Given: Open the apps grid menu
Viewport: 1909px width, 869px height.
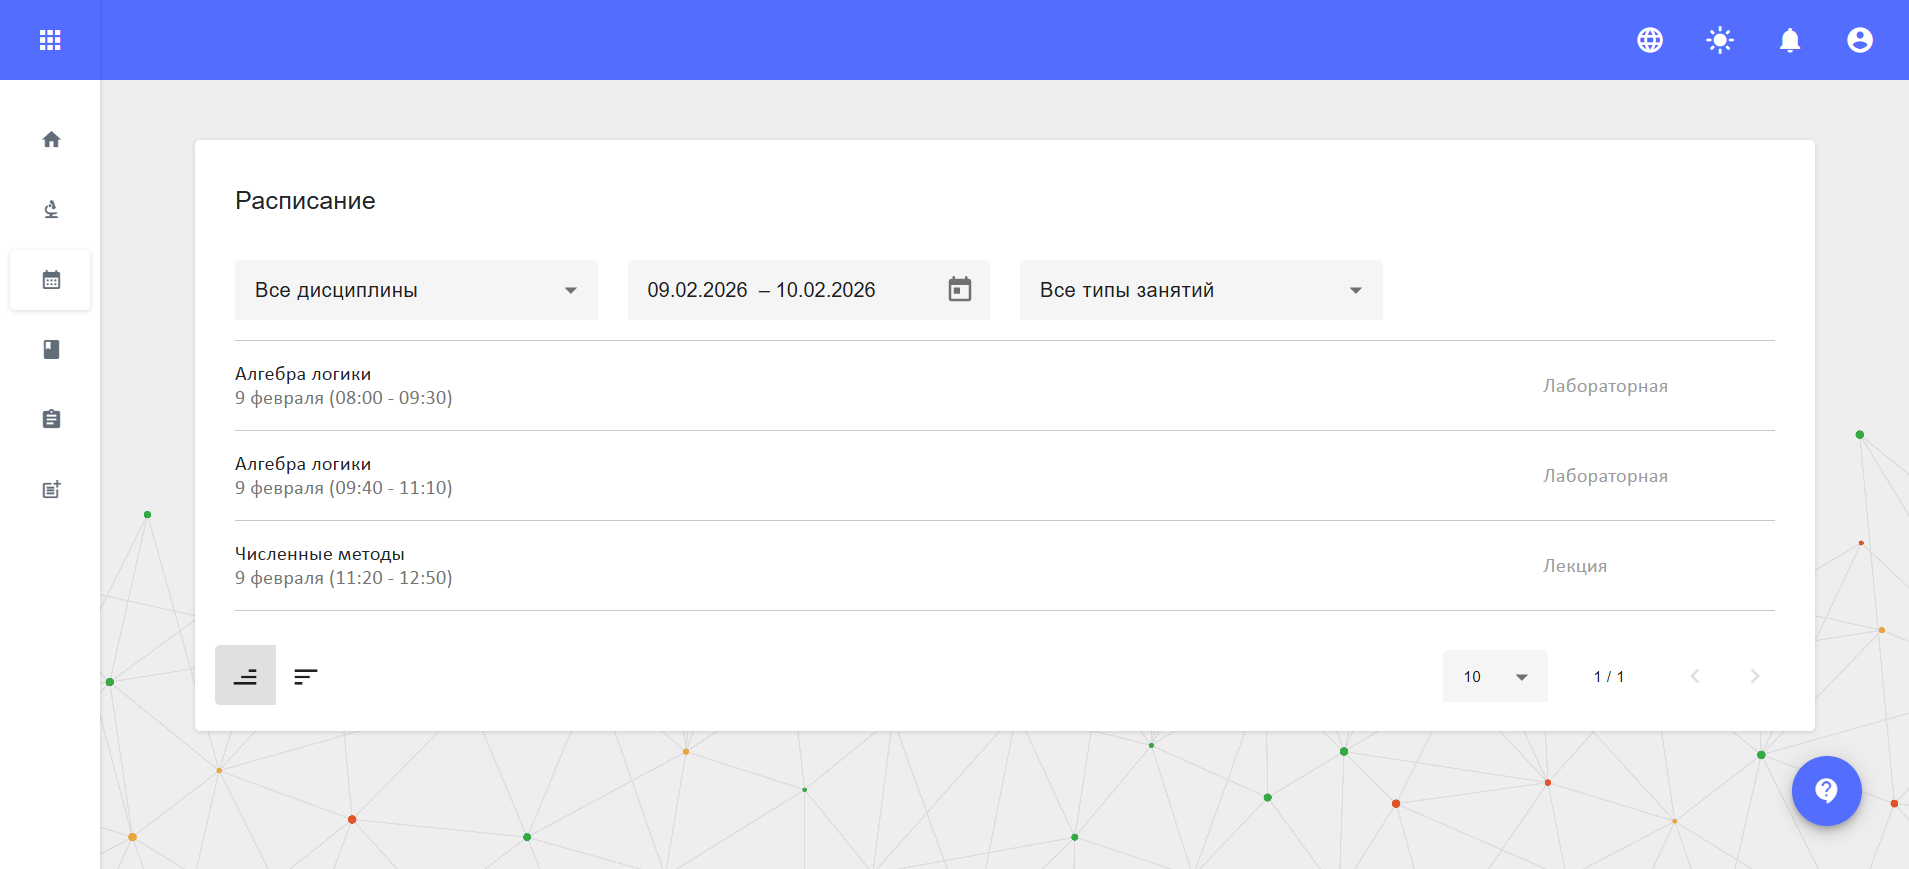Looking at the screenshot, I should coord(50,40).
